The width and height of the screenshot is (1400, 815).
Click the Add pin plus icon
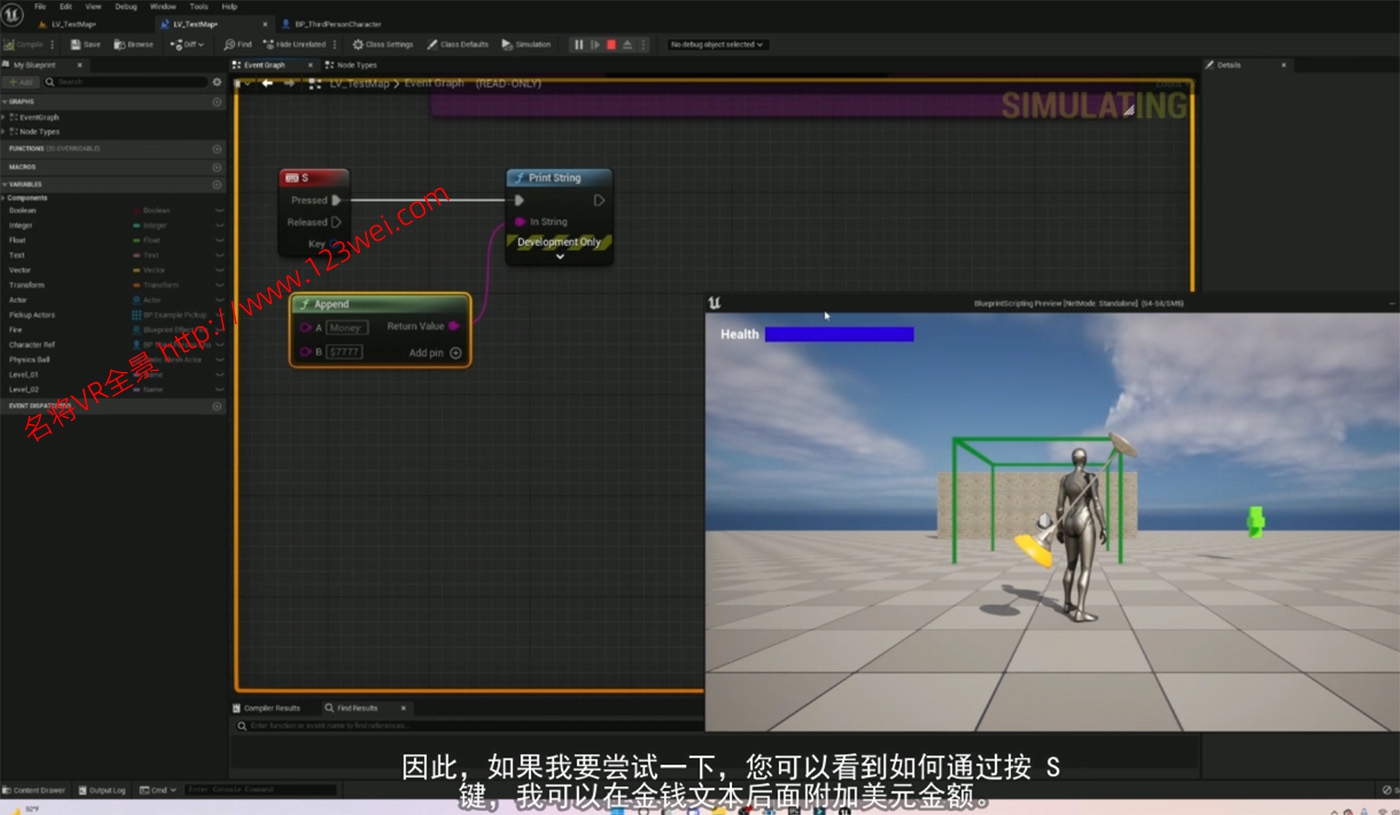tap(456, 353)
